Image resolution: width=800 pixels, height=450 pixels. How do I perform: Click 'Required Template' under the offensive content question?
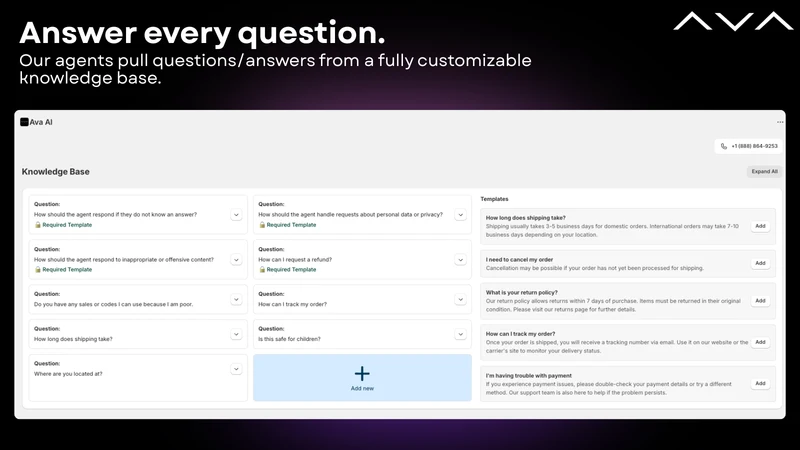coord(67,269)
